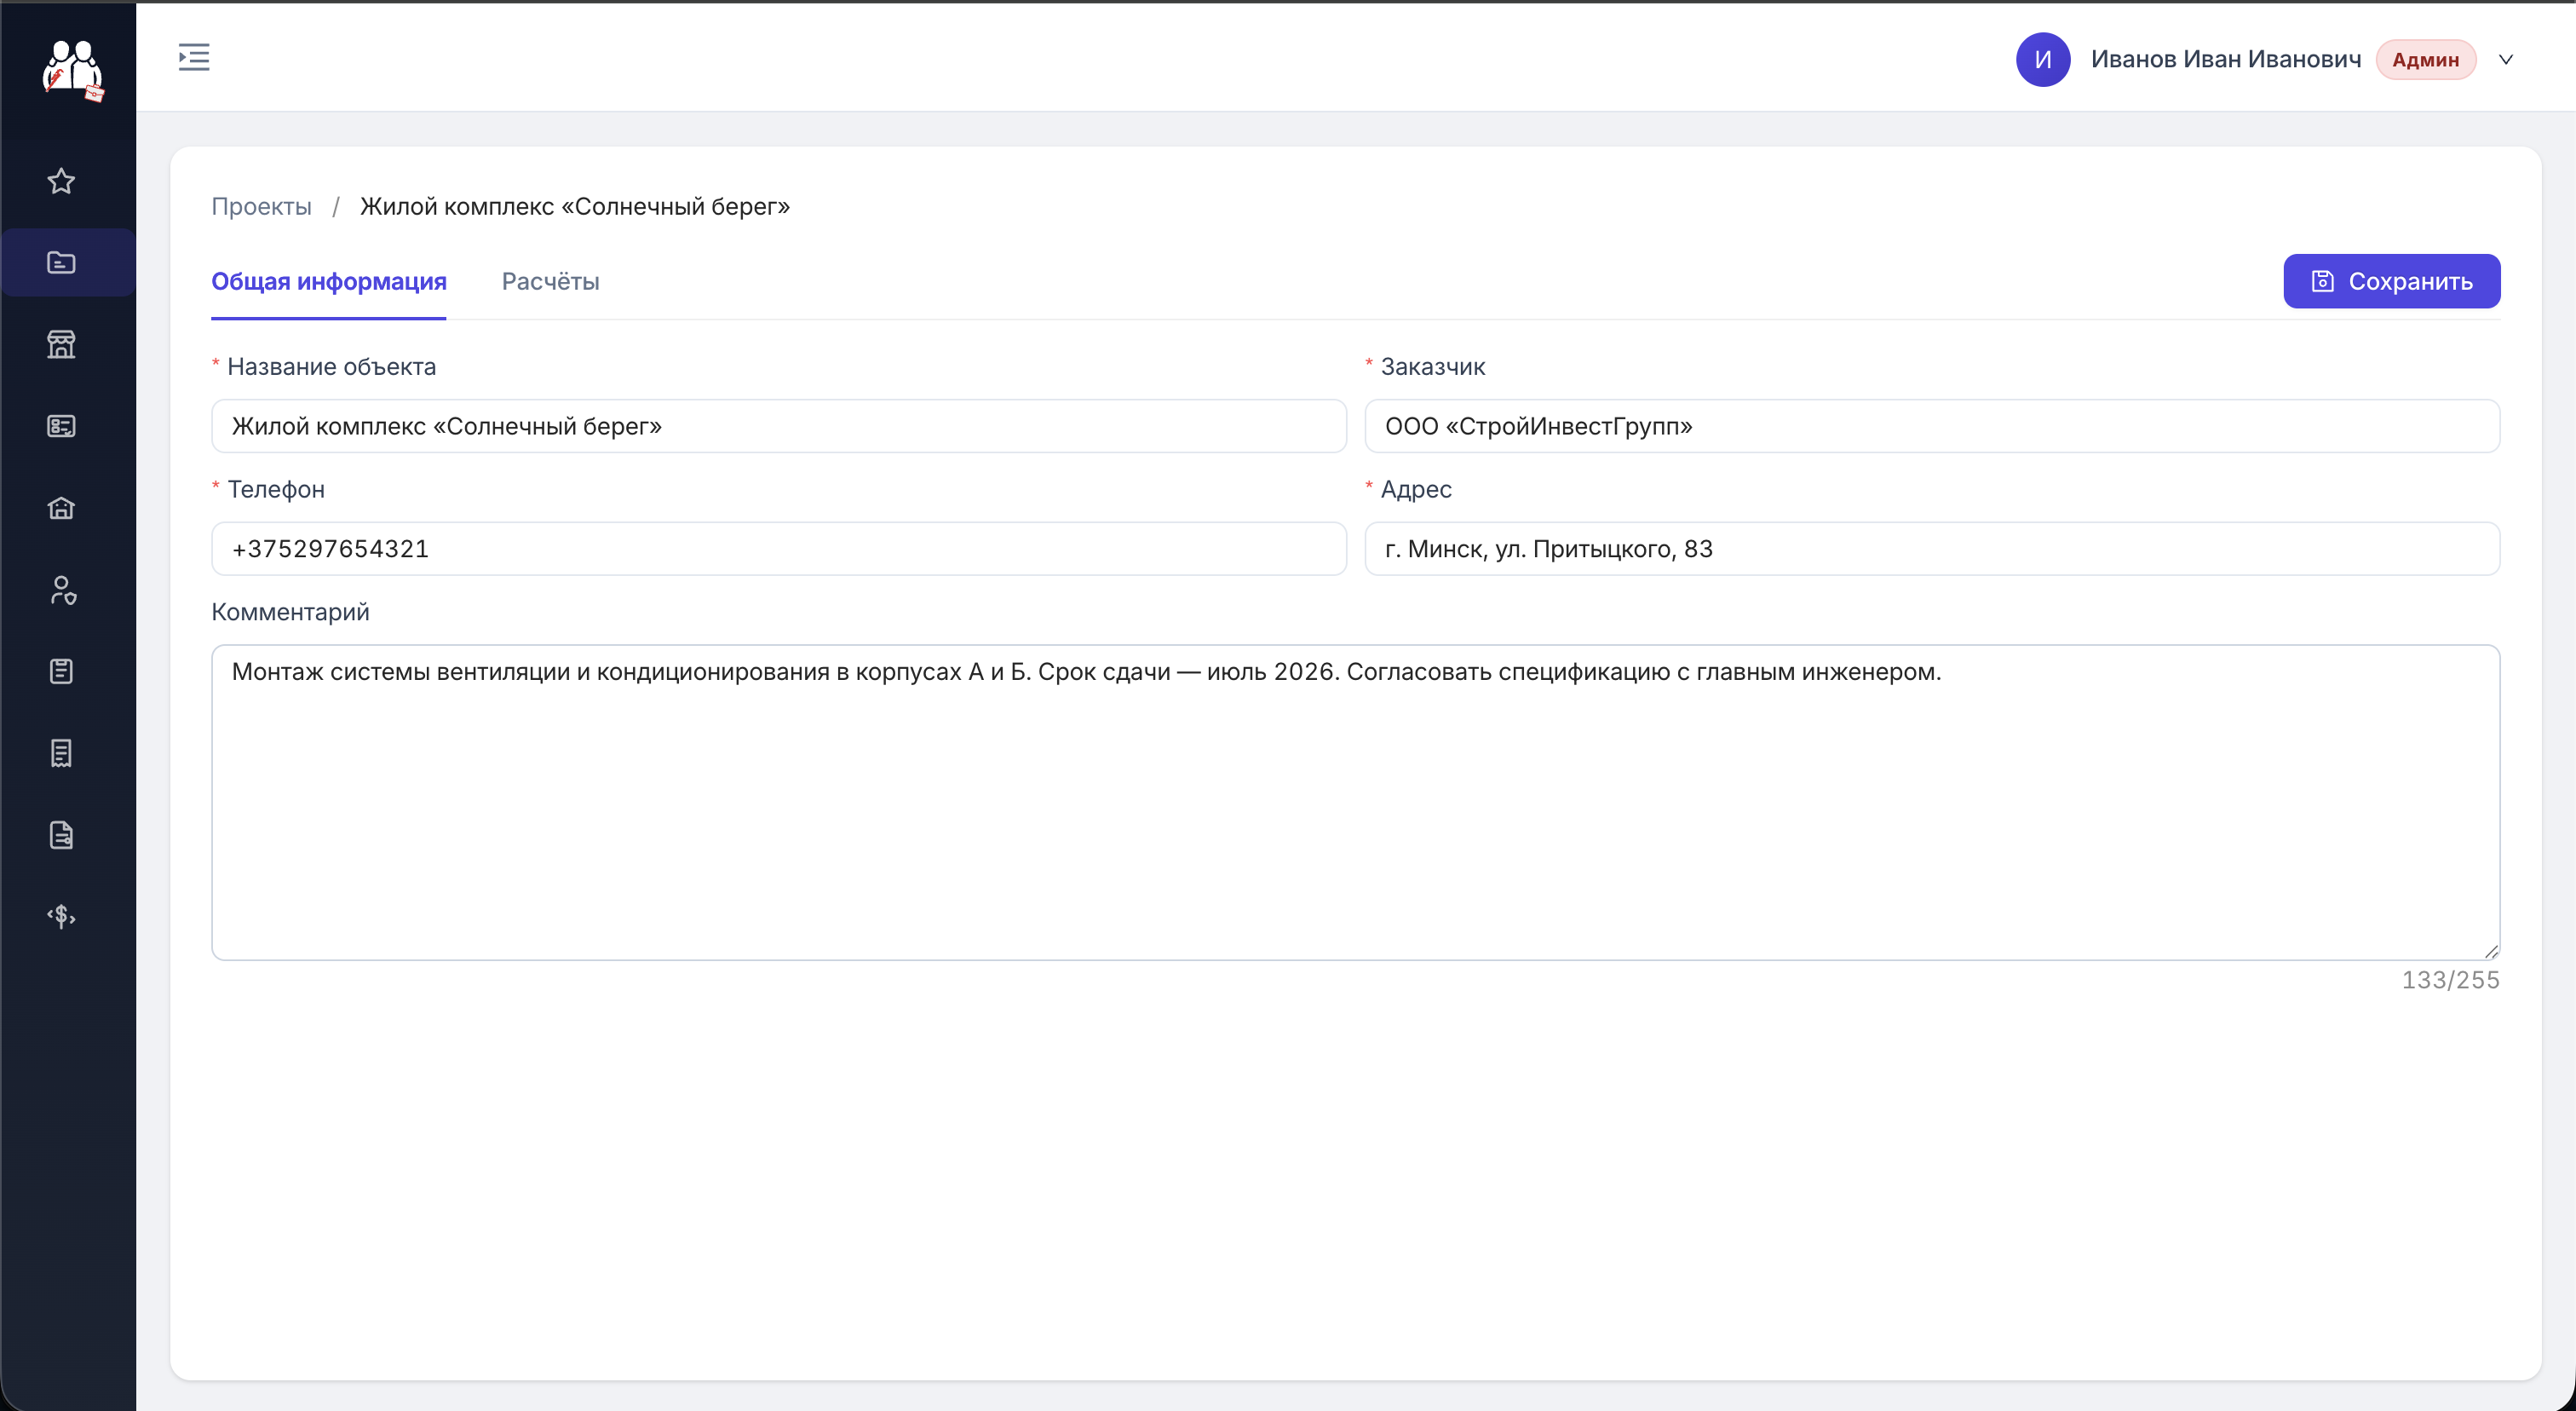Screen dimensions: 2576x1411
Task: Click the 133/255 character counter
Action: [x=2450, y=979]
